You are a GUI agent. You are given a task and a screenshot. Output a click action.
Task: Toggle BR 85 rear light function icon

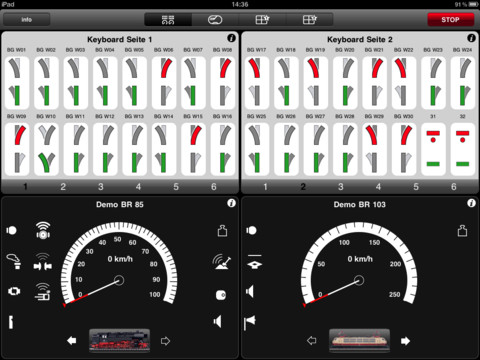[221, 295]
